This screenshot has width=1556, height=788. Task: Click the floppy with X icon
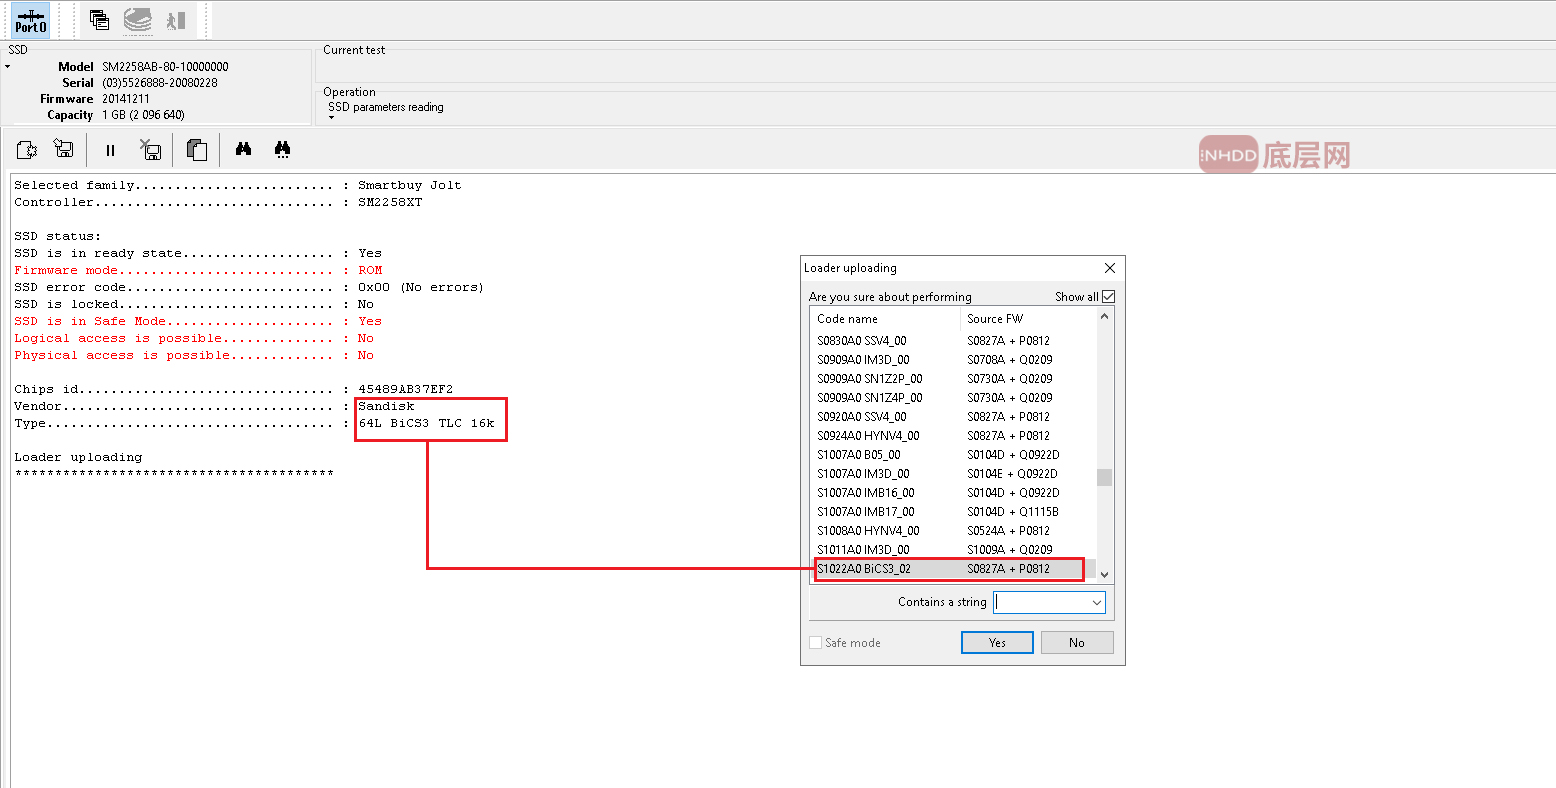[x=151, y=150]
